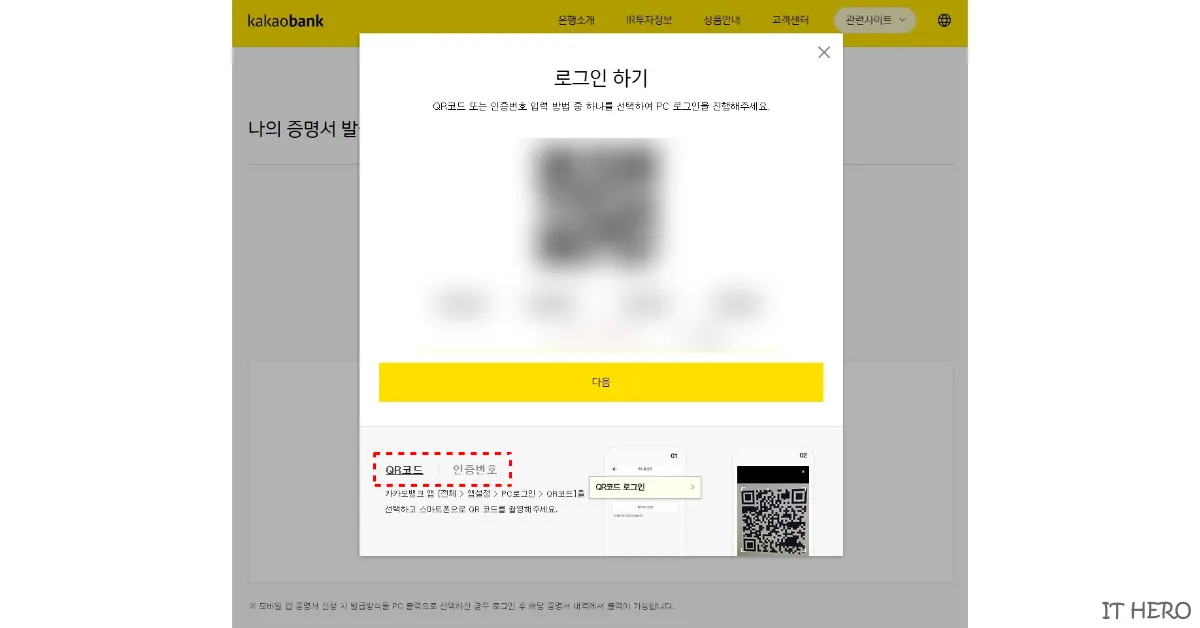Image resolution: width=1200 pixels, height=628 pixels.
Task: Switch to the 인증번호 tab
Action: [x=475, y=469]
